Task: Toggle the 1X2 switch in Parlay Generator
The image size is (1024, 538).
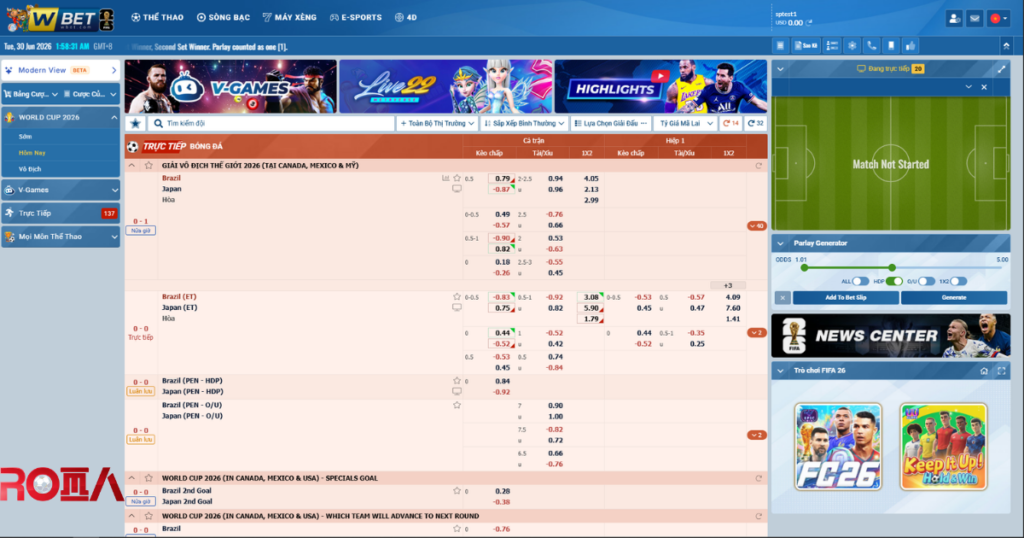Action: tap(958, 281)
